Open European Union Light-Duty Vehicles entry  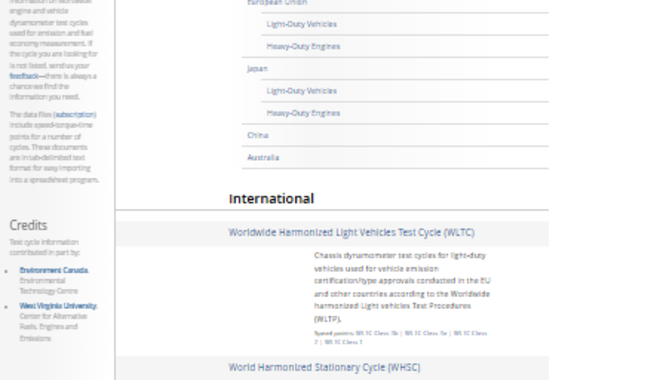coord(301,24)
